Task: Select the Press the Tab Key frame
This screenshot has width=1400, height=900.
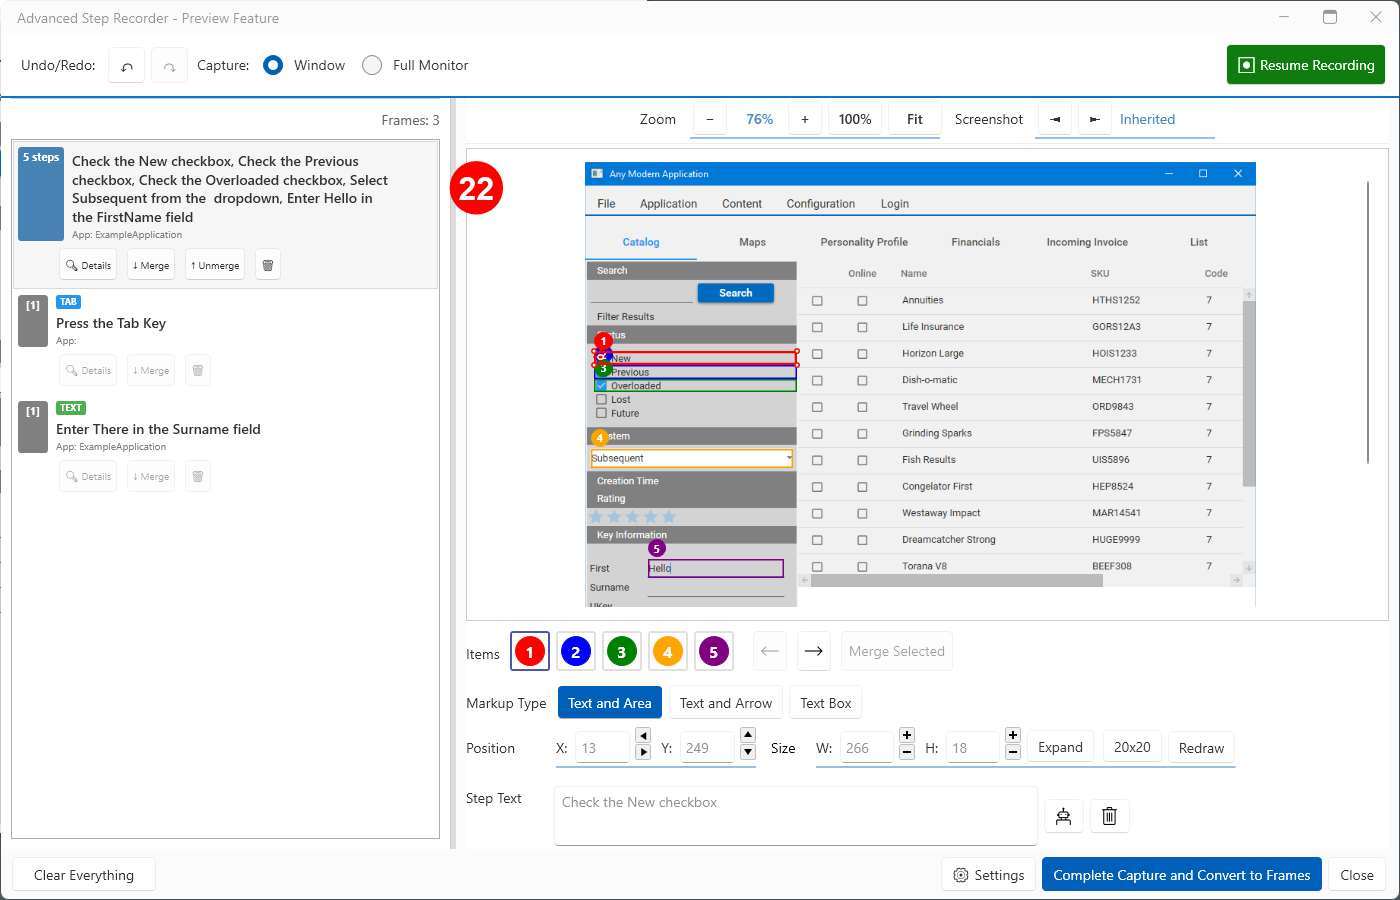Action: tap(111, 323)
